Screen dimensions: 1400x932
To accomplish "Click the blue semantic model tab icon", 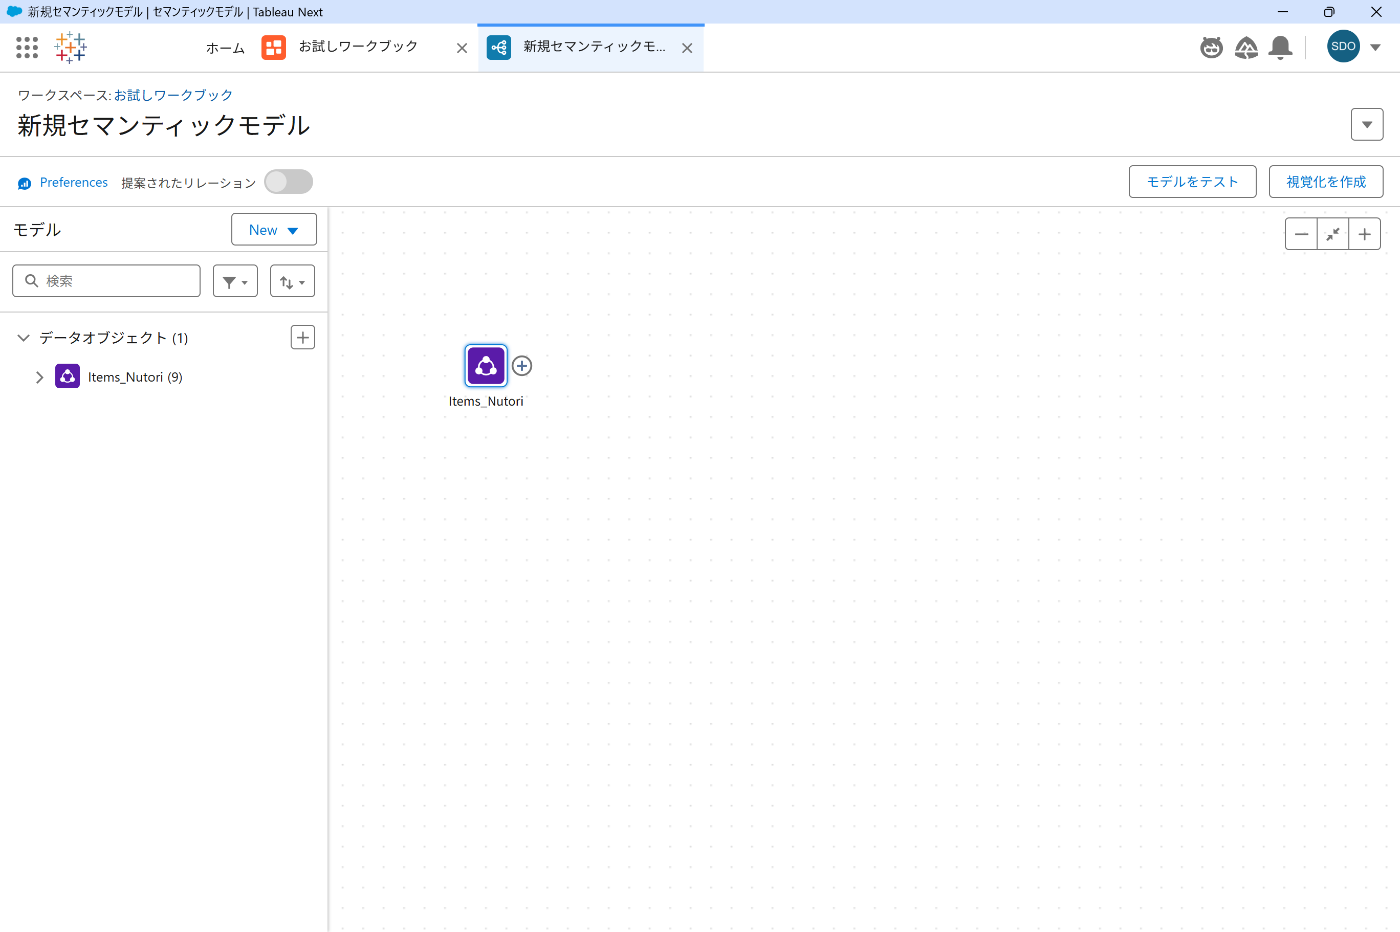I will (x=499, y=47).
